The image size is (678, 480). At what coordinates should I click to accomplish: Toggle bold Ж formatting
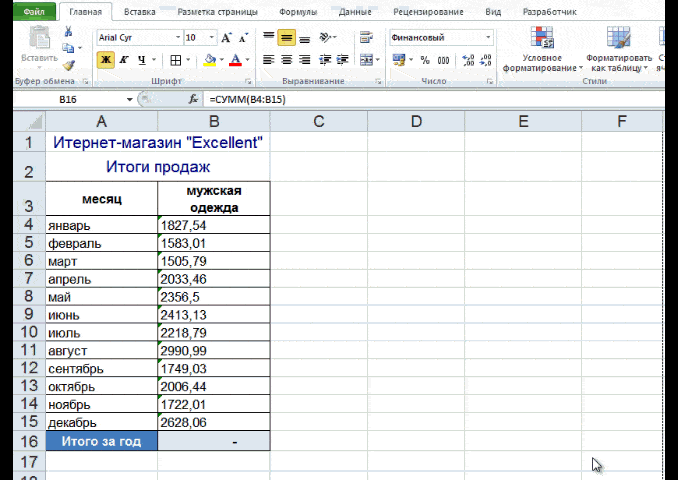pyautogui.click(x=106, y=60)
